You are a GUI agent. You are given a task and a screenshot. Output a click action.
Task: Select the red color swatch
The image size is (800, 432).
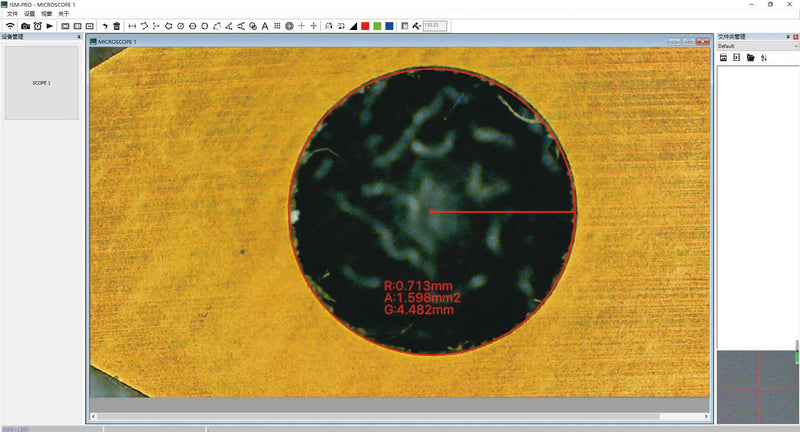pos(365,26)
